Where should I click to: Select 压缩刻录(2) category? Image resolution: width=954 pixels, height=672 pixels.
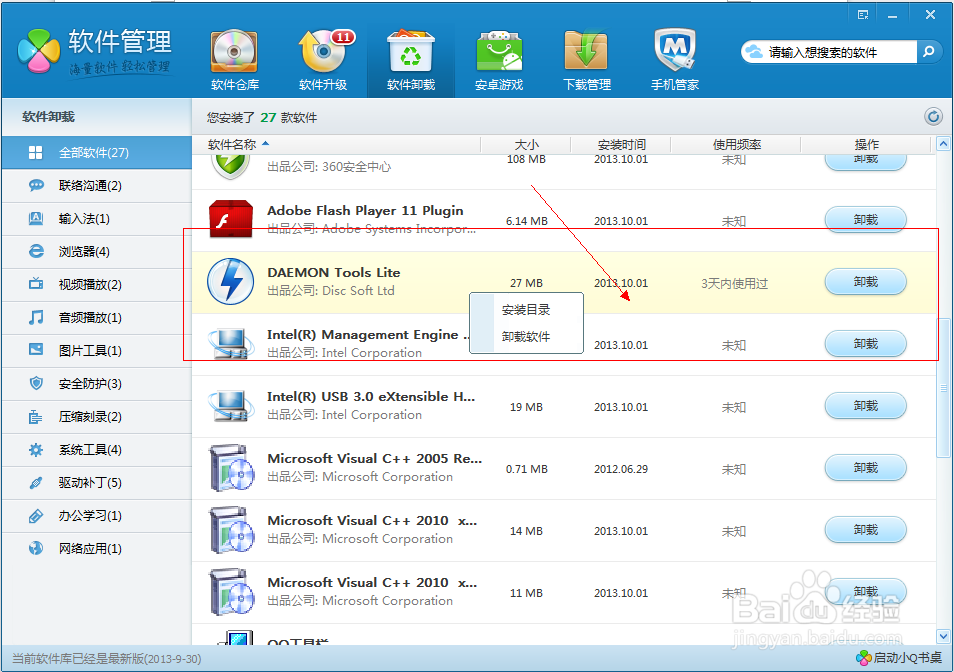97,417
